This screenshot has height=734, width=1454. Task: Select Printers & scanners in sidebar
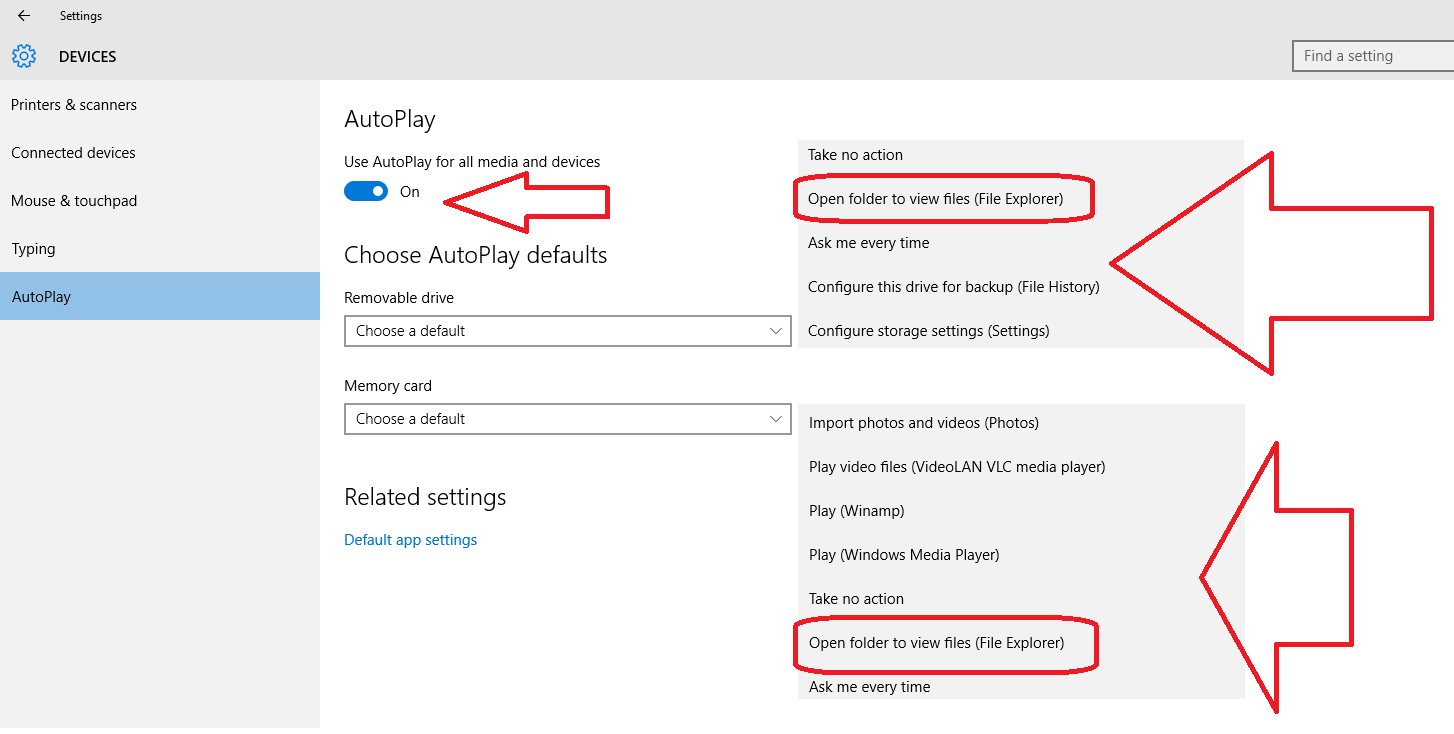(x=74, y=104)
